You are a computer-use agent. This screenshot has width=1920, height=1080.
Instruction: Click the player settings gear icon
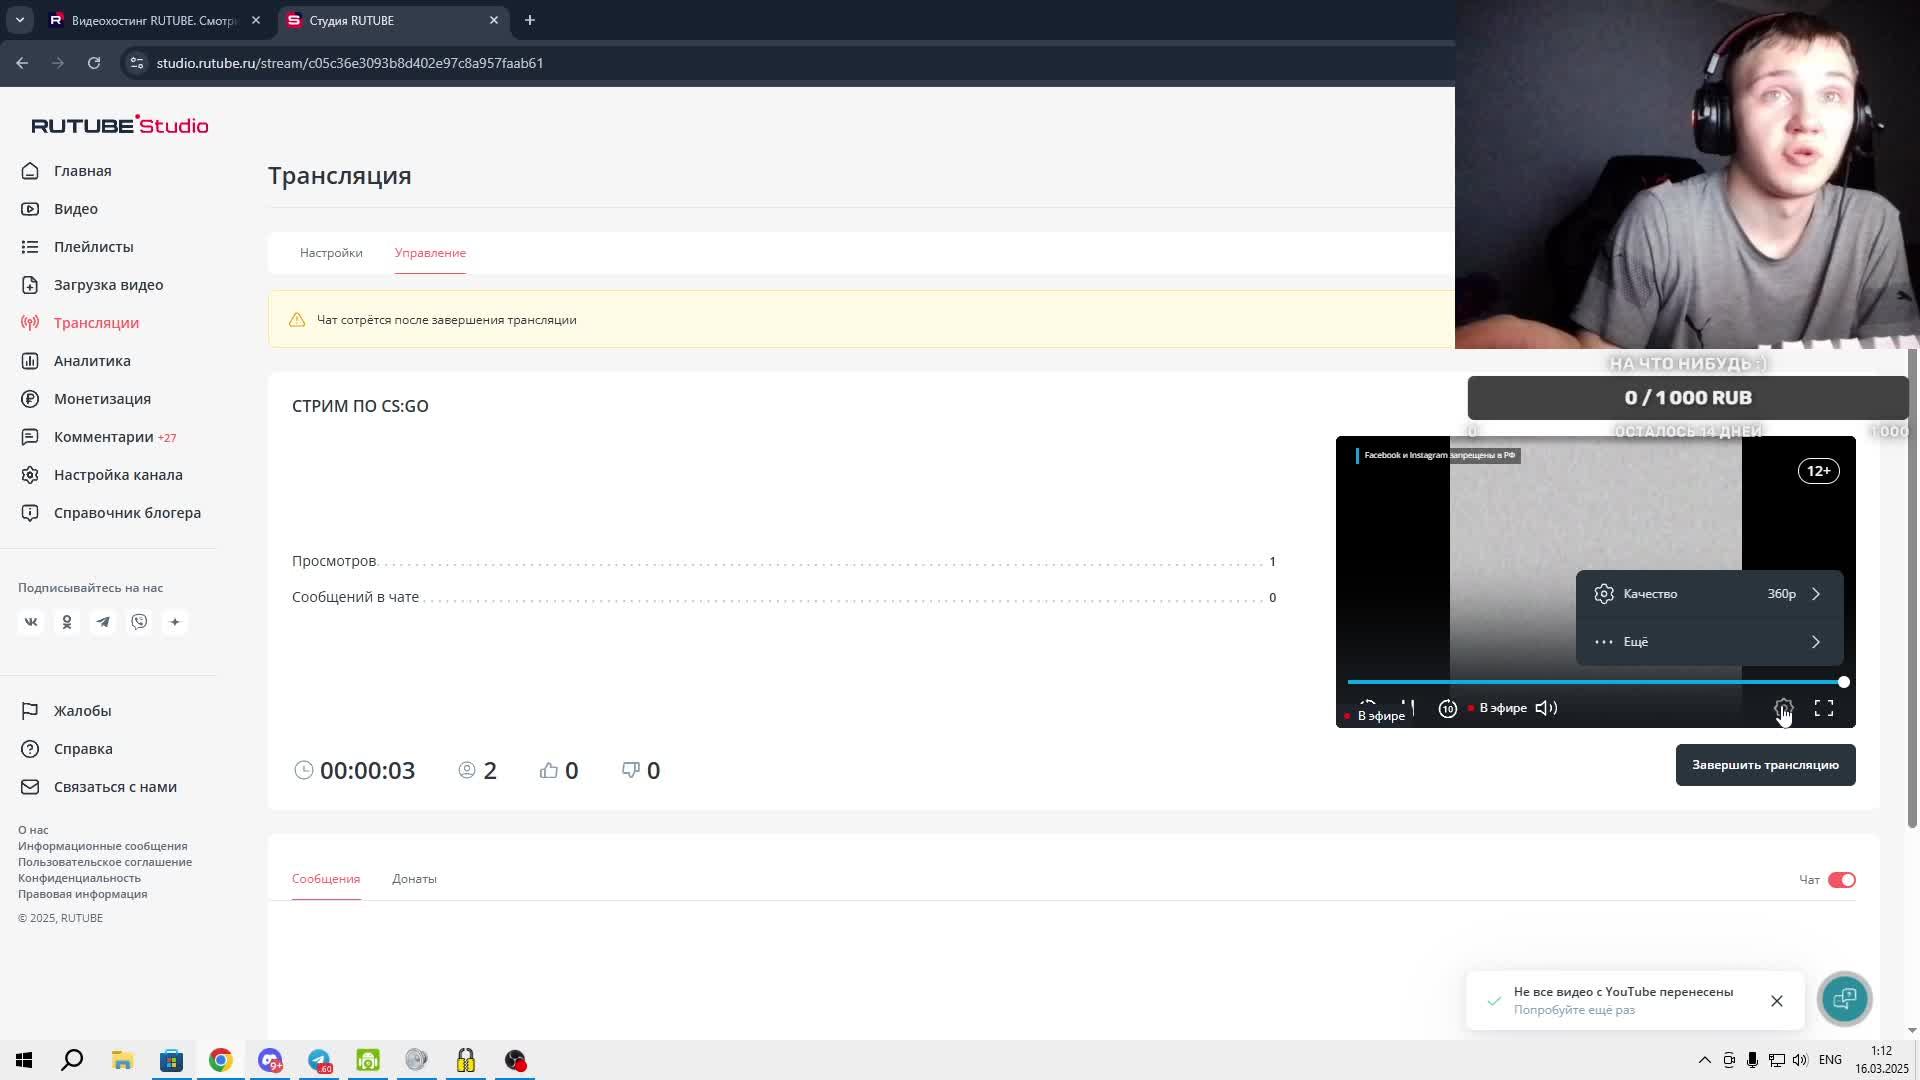pyautogui.click(x=1783, y=708)
